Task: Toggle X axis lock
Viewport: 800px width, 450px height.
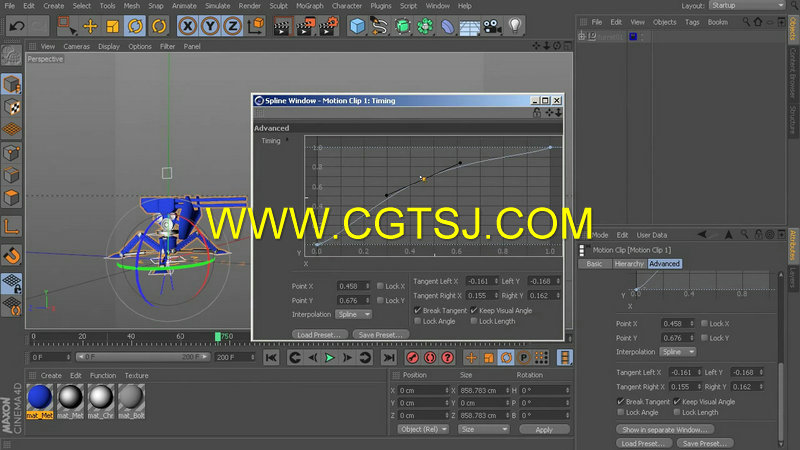Action: 188,26
